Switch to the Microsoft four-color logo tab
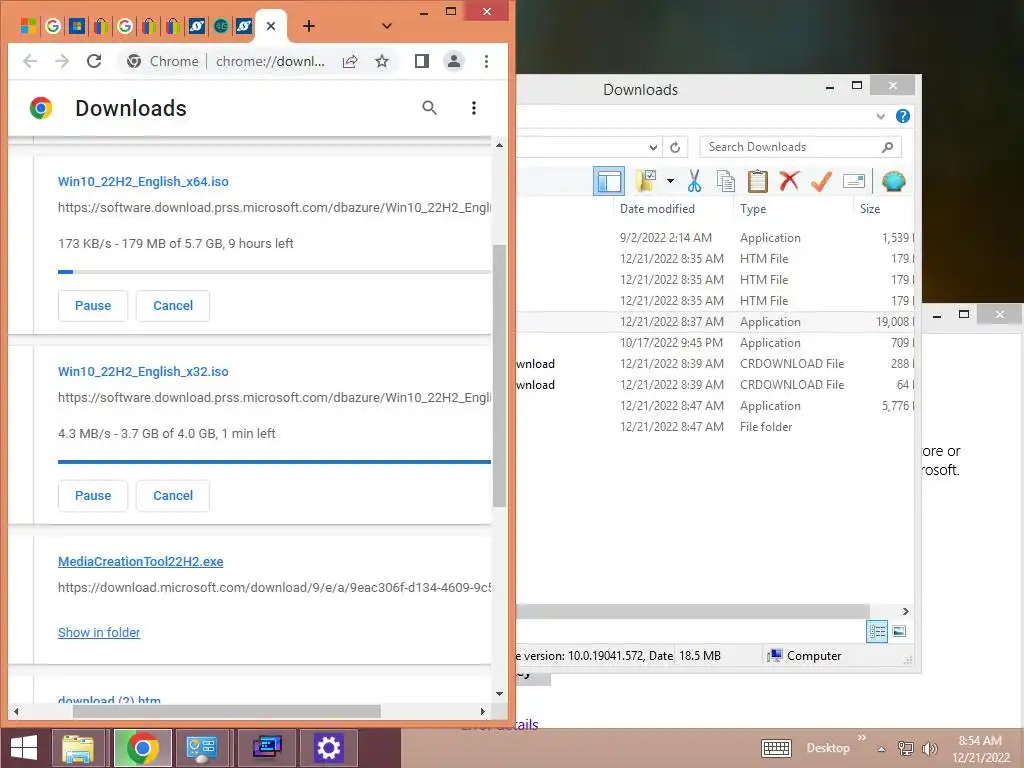The image size is (1024, 768). point(28,26)
